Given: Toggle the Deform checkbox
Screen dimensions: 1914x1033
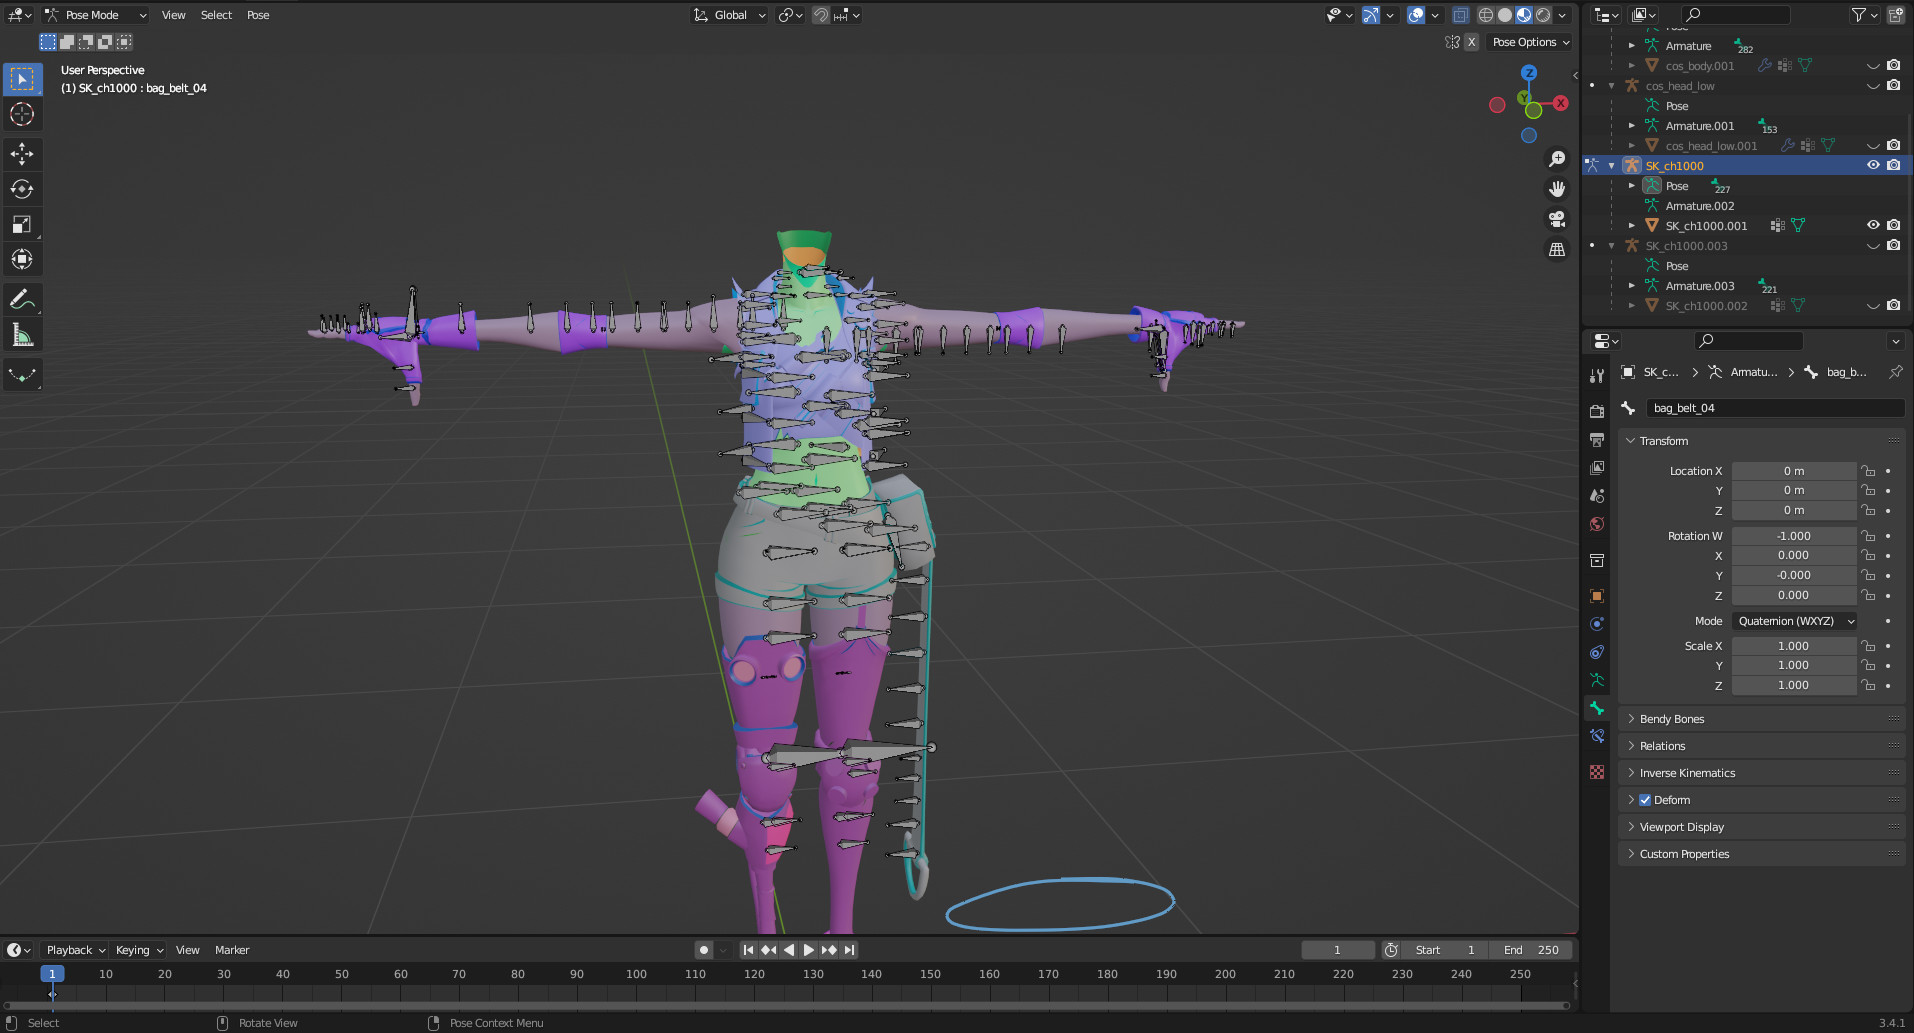Looking at the screenshot, I should pyautogui.click(x=1645, y=800).
